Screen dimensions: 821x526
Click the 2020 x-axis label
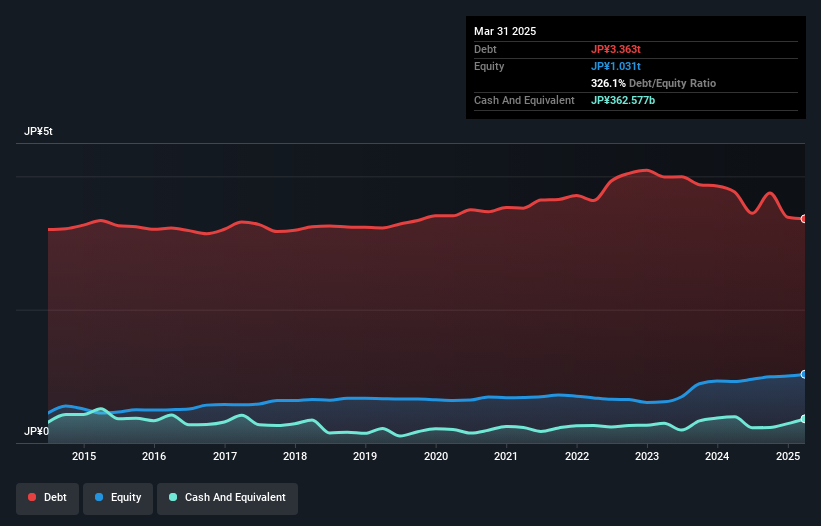point(436,456)
